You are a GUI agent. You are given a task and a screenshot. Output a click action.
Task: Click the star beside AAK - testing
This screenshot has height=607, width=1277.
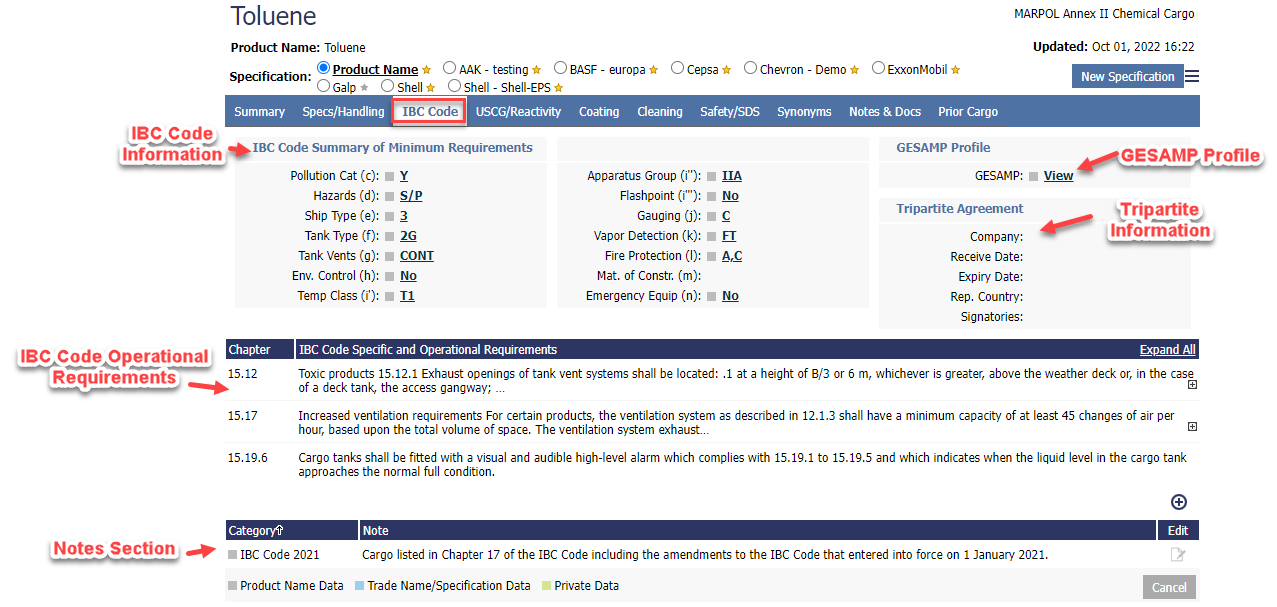click(x=537, y=70)
